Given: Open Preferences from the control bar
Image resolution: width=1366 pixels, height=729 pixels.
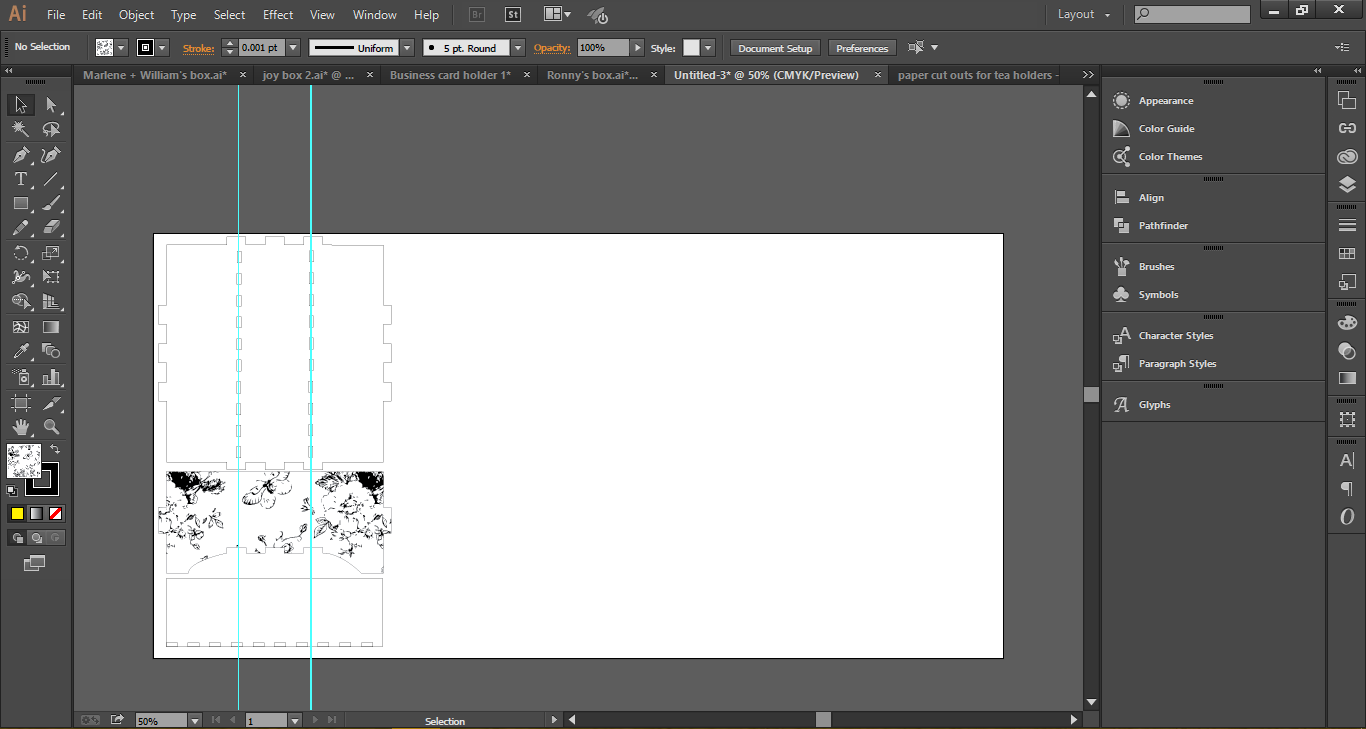Looking at the screenshot, I should 861,48.
